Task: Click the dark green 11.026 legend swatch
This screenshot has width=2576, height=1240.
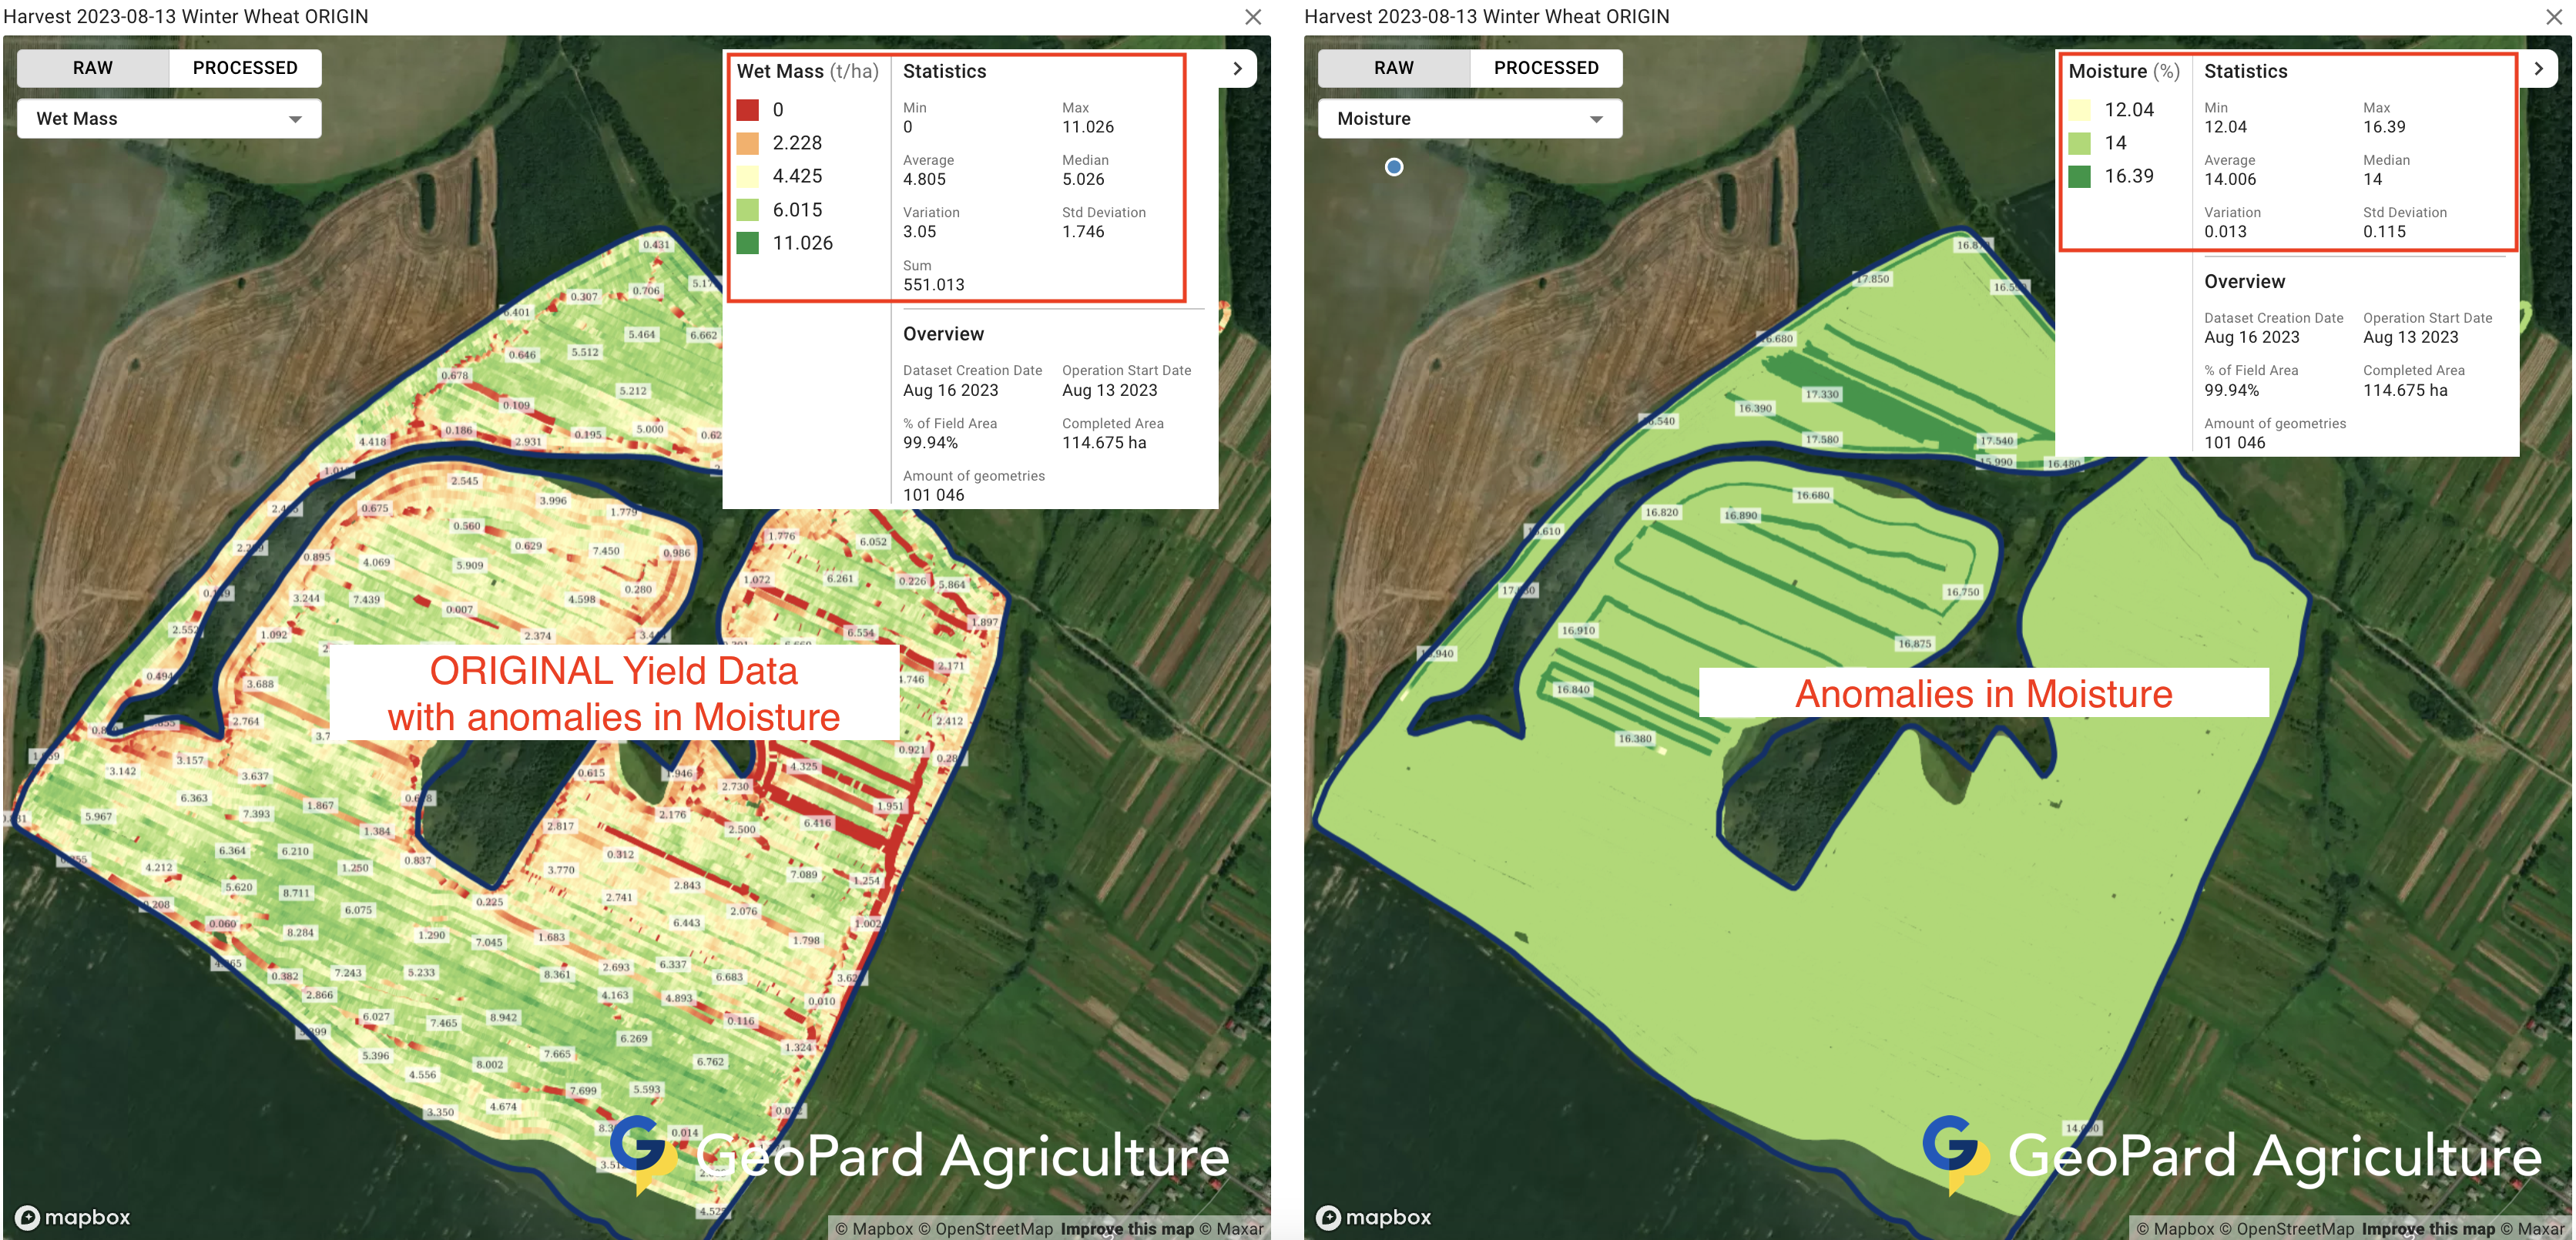Action: [747, 243]
